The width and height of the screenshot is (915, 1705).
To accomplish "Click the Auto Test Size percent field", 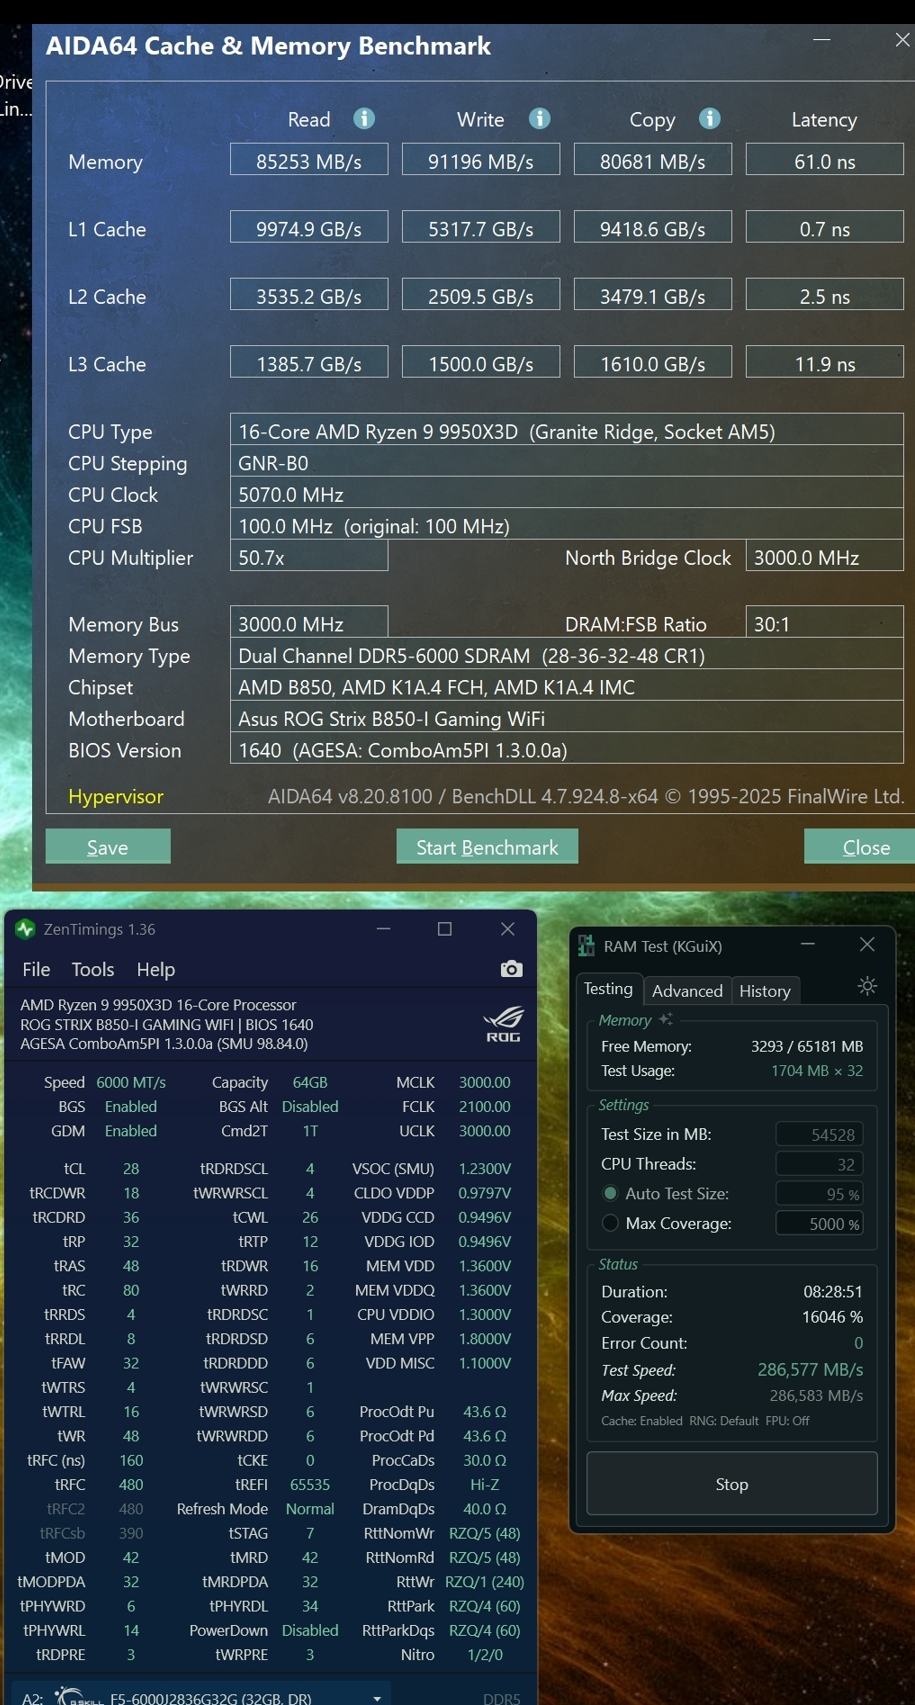I will 820,1194.
